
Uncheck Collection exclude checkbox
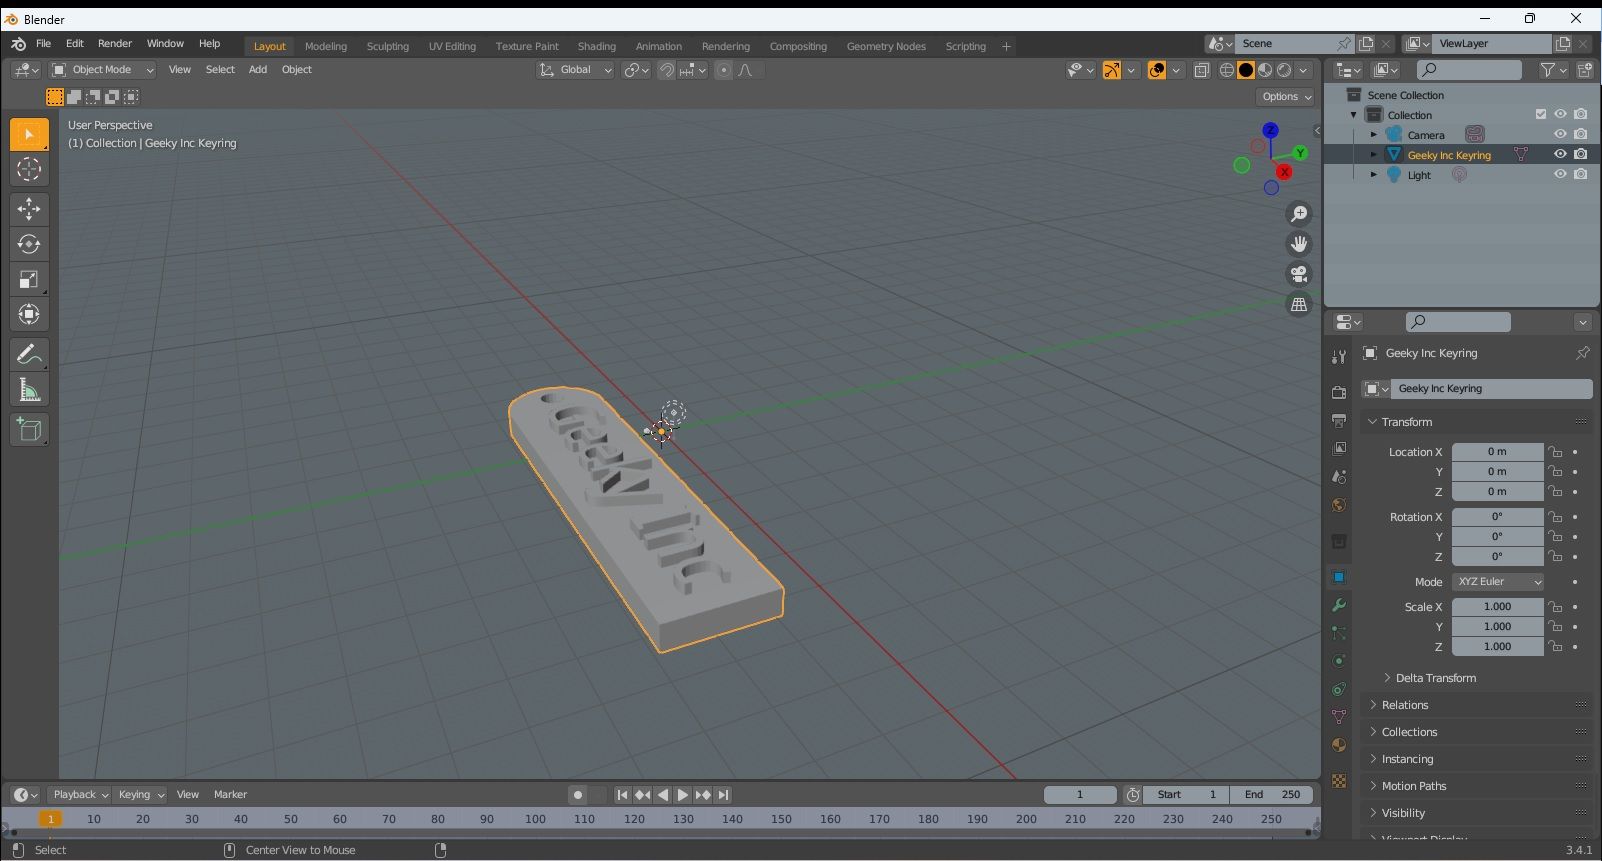1541,114
